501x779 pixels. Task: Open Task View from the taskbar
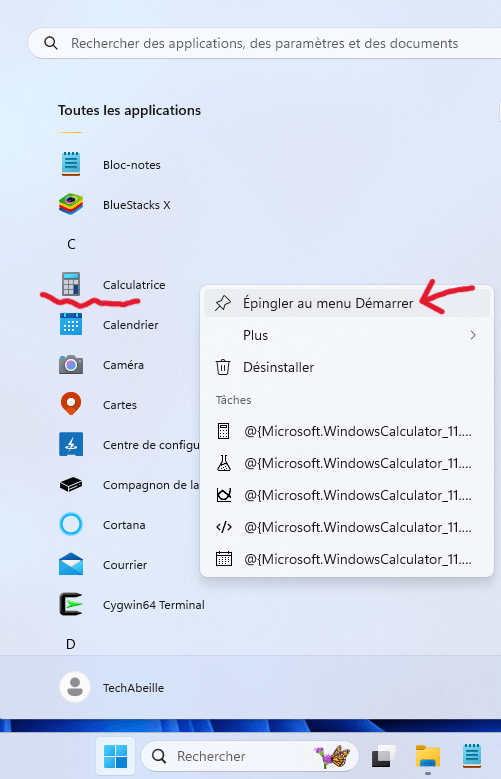coord(384,756)
